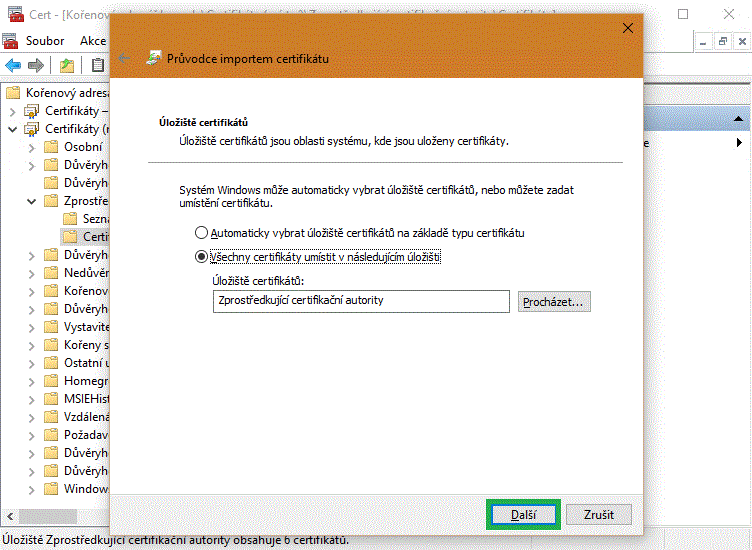Select the Osobní folder icon in the tree
752x550 pixels.
pos(51,147)
